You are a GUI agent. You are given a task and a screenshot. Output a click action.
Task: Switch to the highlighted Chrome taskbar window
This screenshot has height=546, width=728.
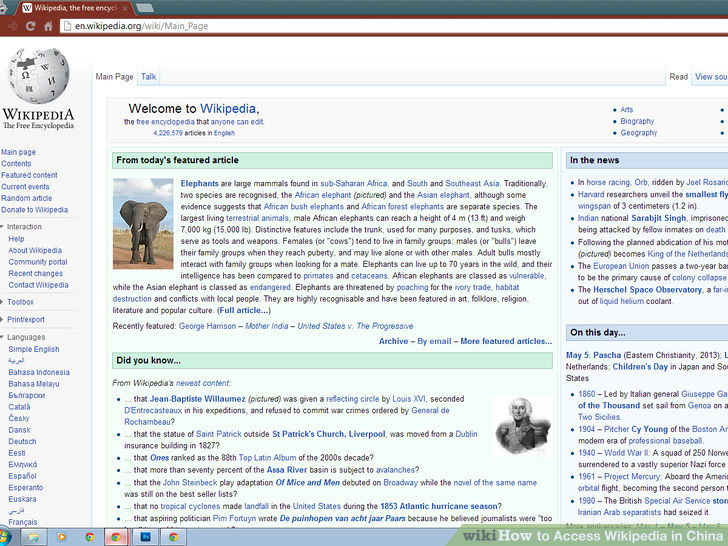[x=117, y=537]
